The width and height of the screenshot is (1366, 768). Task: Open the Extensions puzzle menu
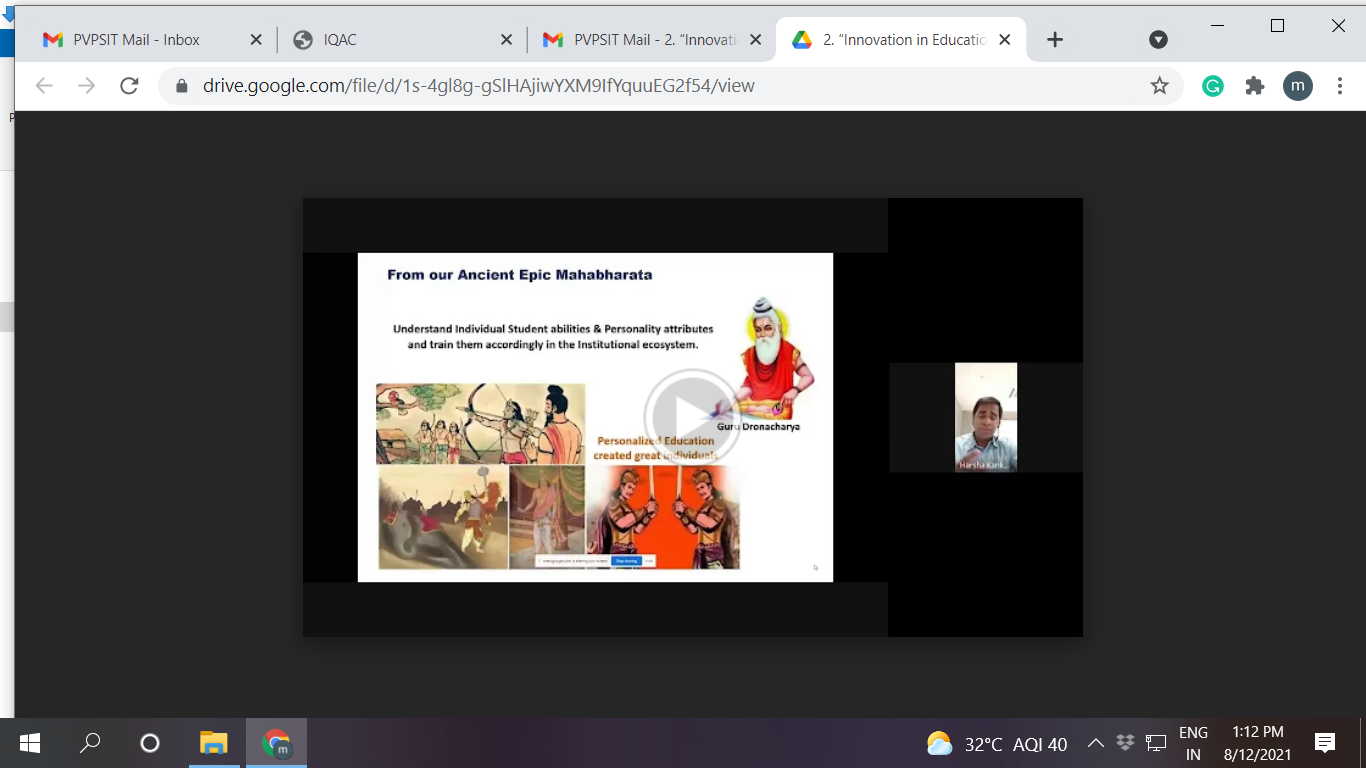(x=1255, y=86)
